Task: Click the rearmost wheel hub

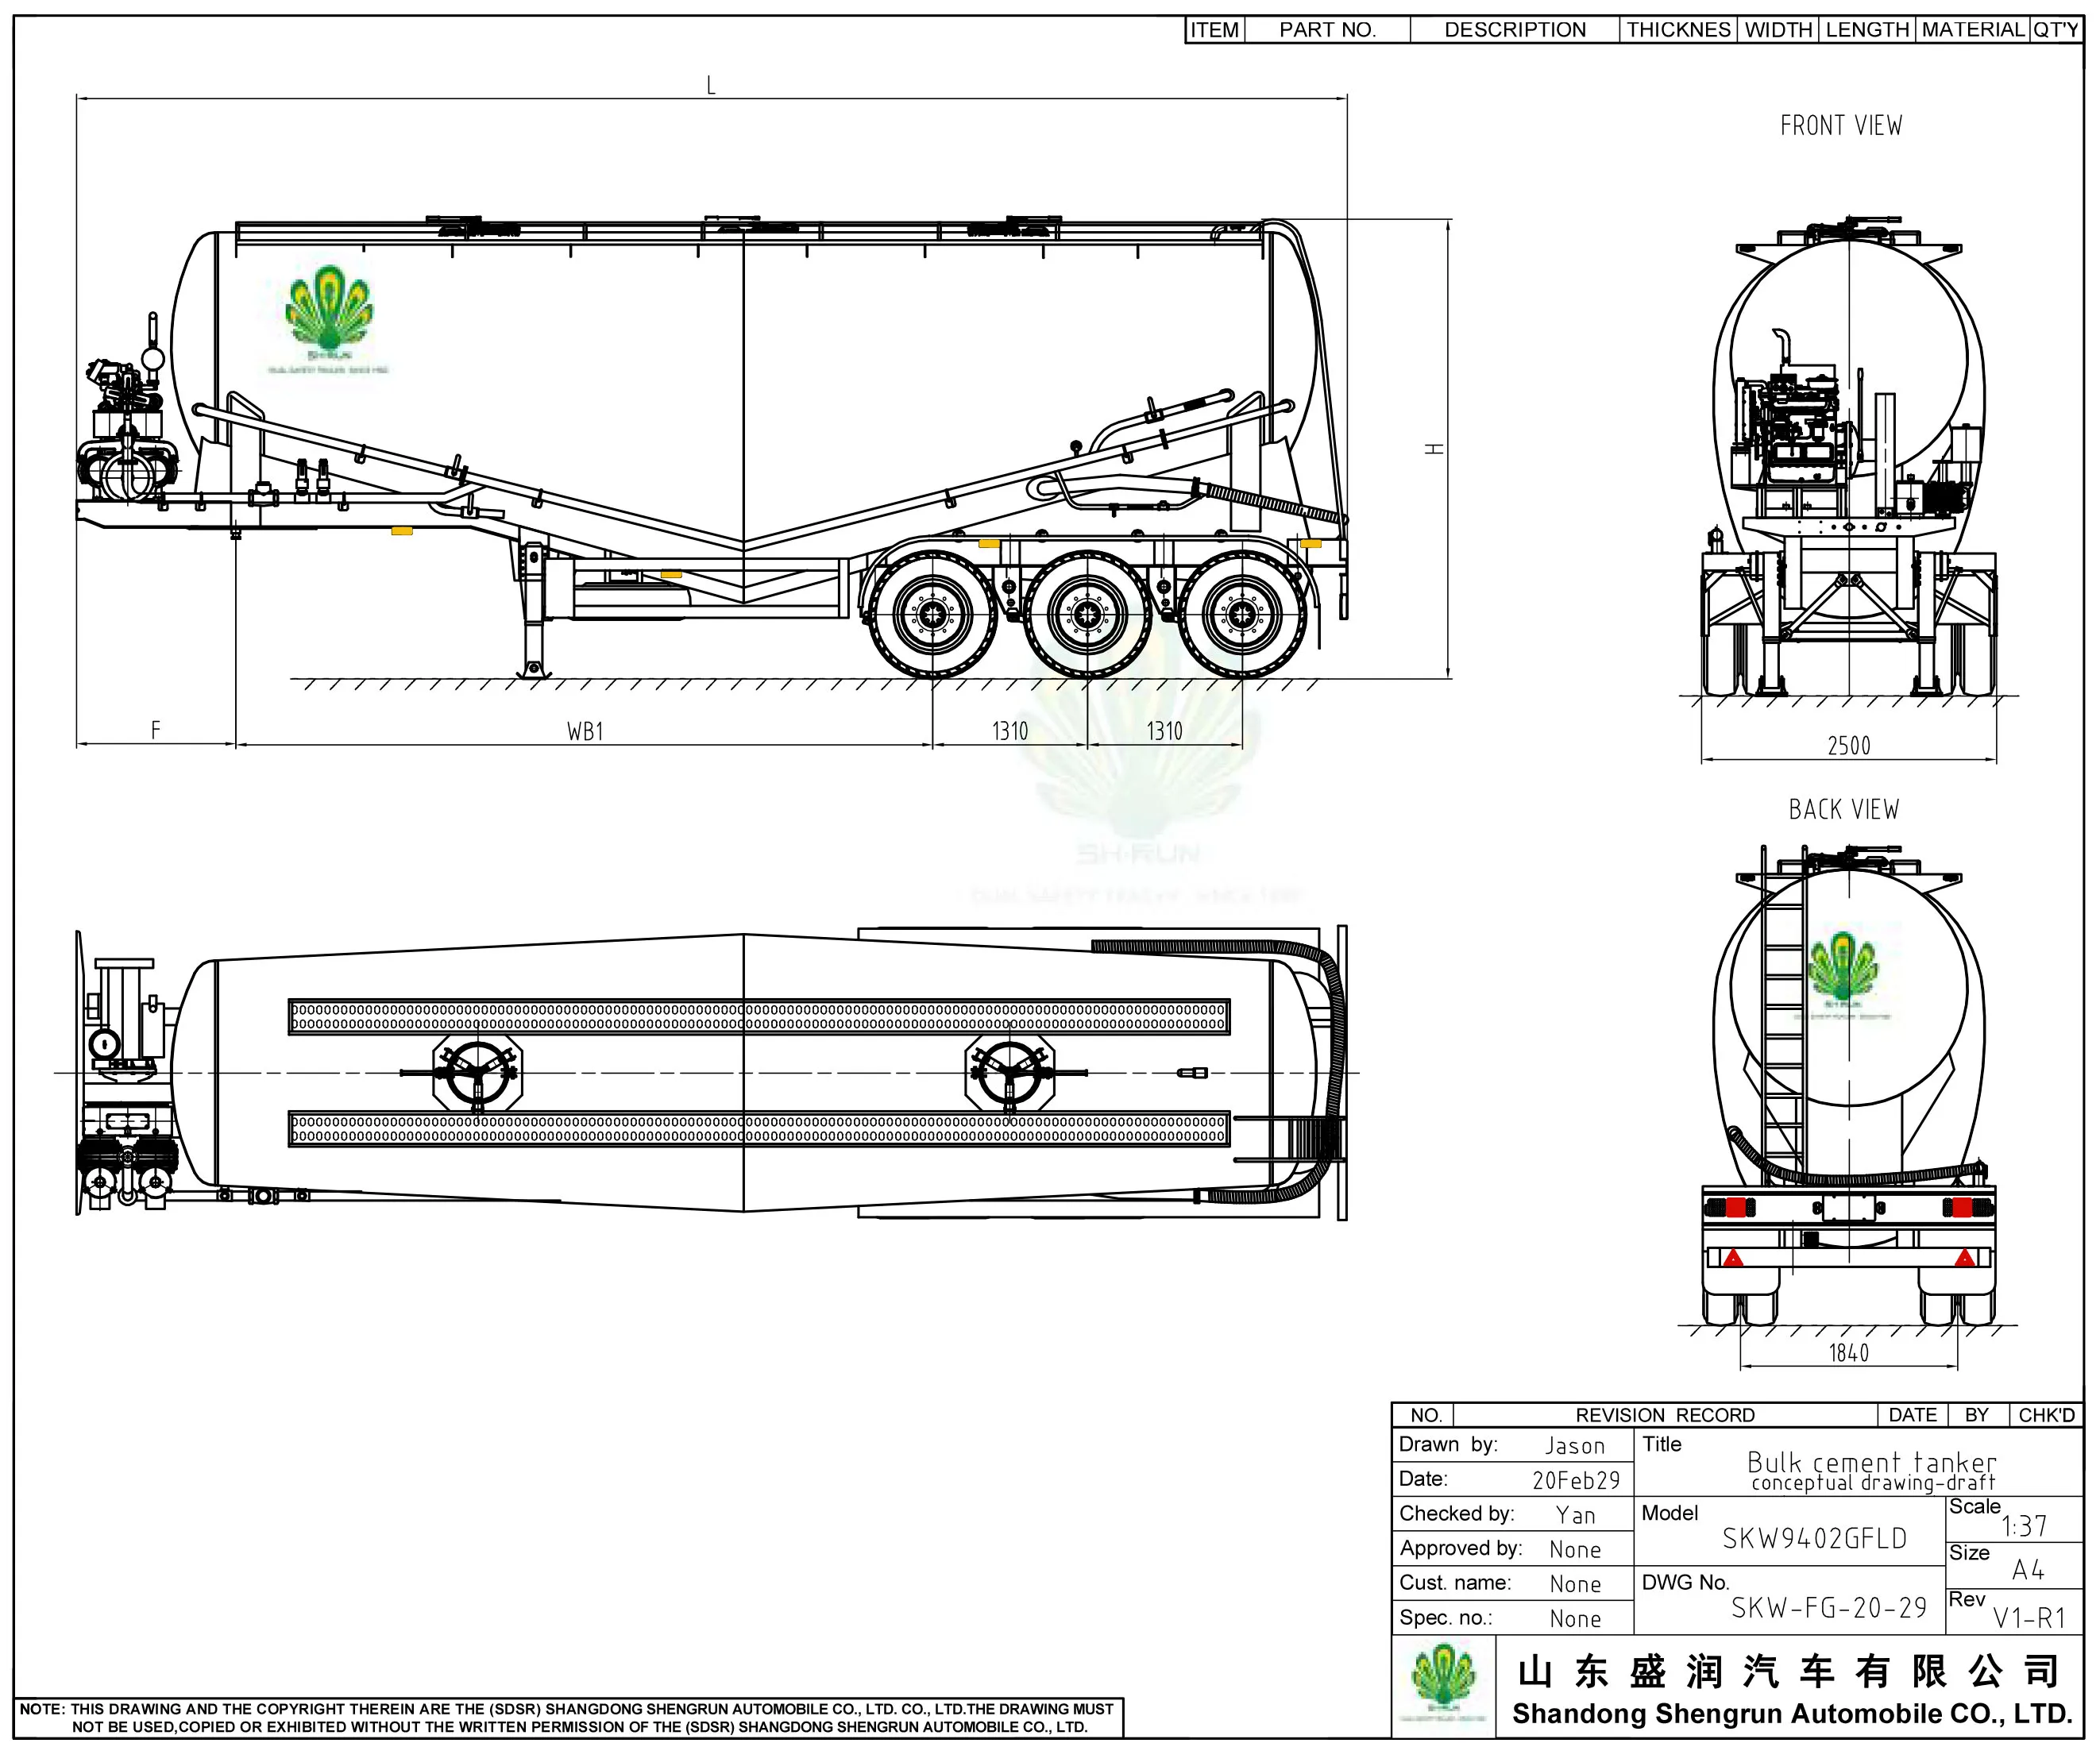Action: click(1242, 614)
